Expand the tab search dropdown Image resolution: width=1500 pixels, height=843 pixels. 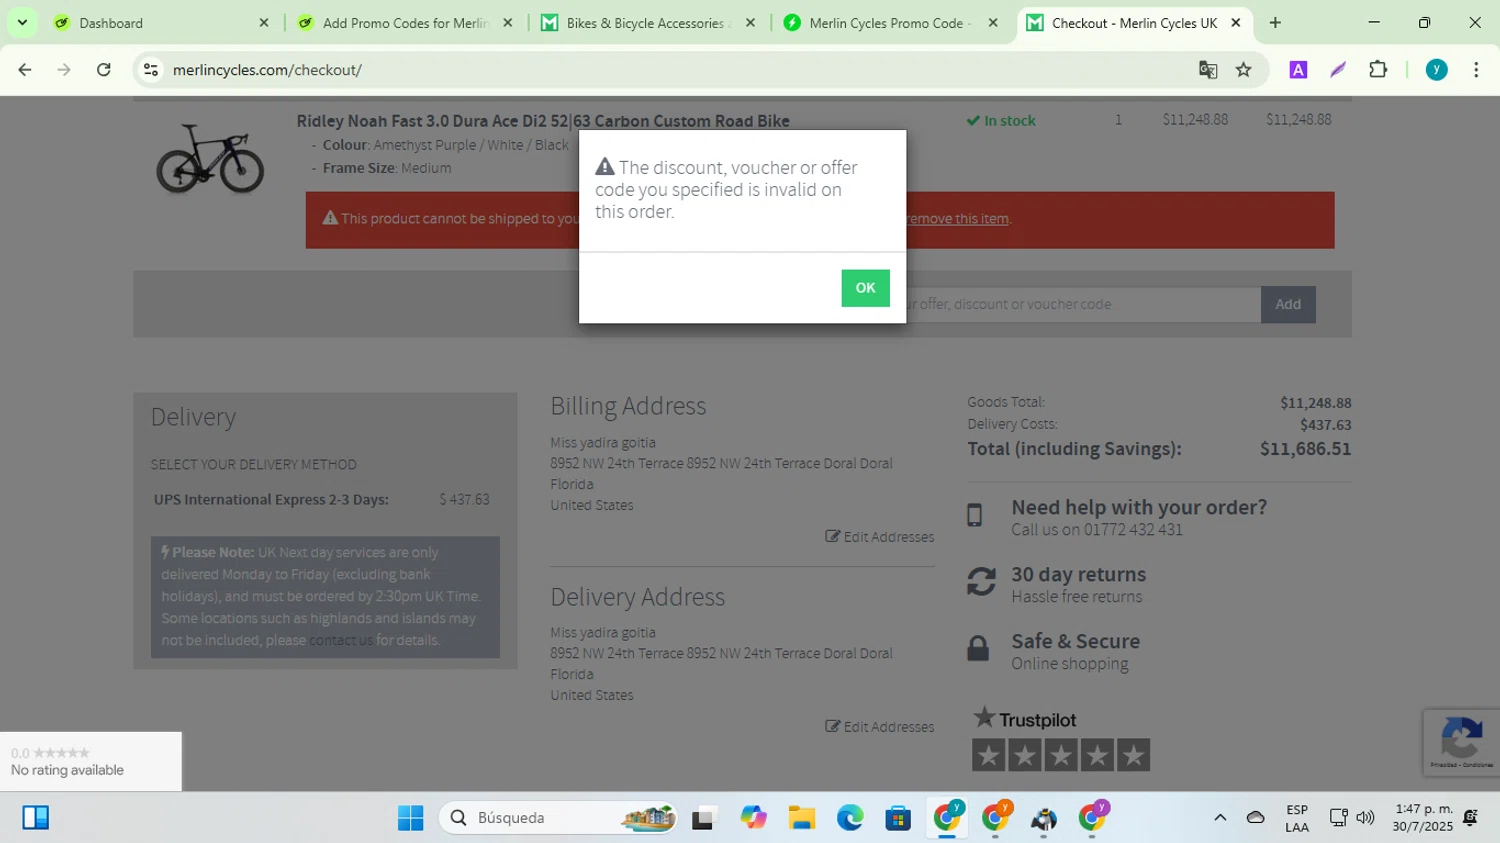(x=22, y=23)
